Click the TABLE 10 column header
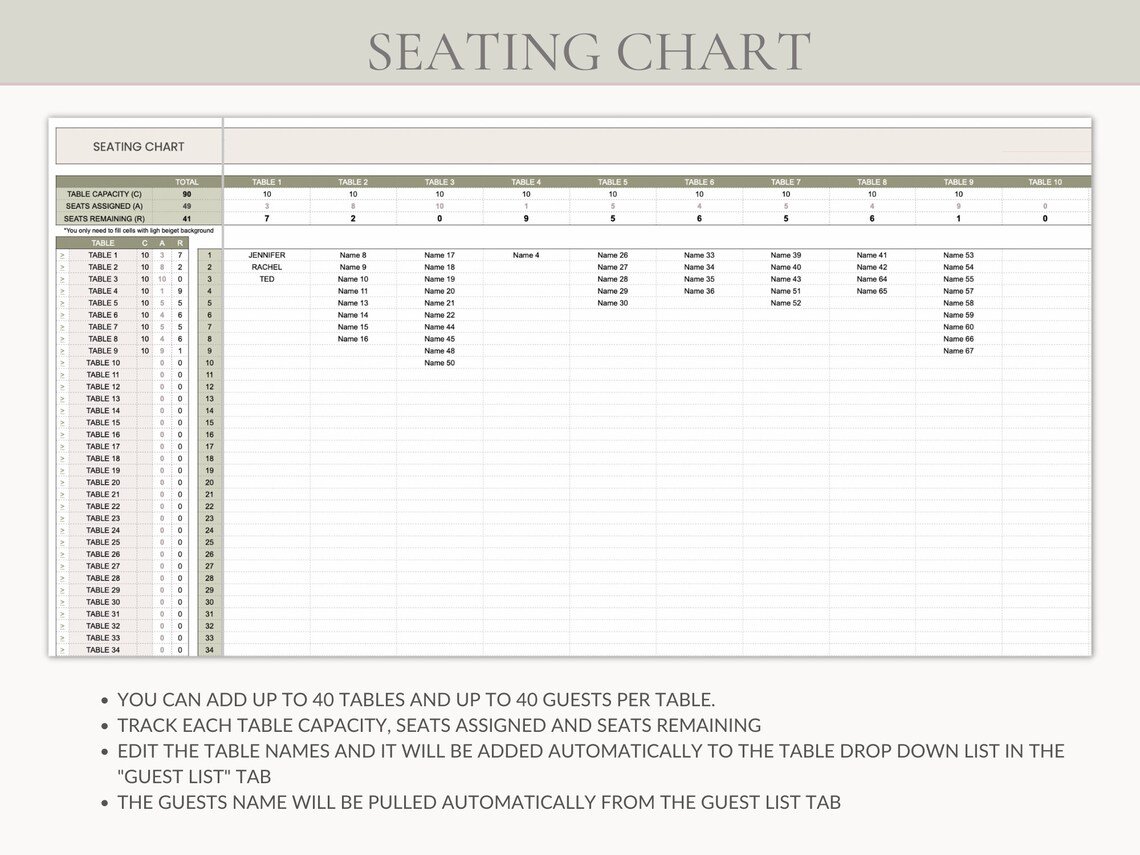Viewport: 1140px width, 855px height. [x=1045, y=182]
